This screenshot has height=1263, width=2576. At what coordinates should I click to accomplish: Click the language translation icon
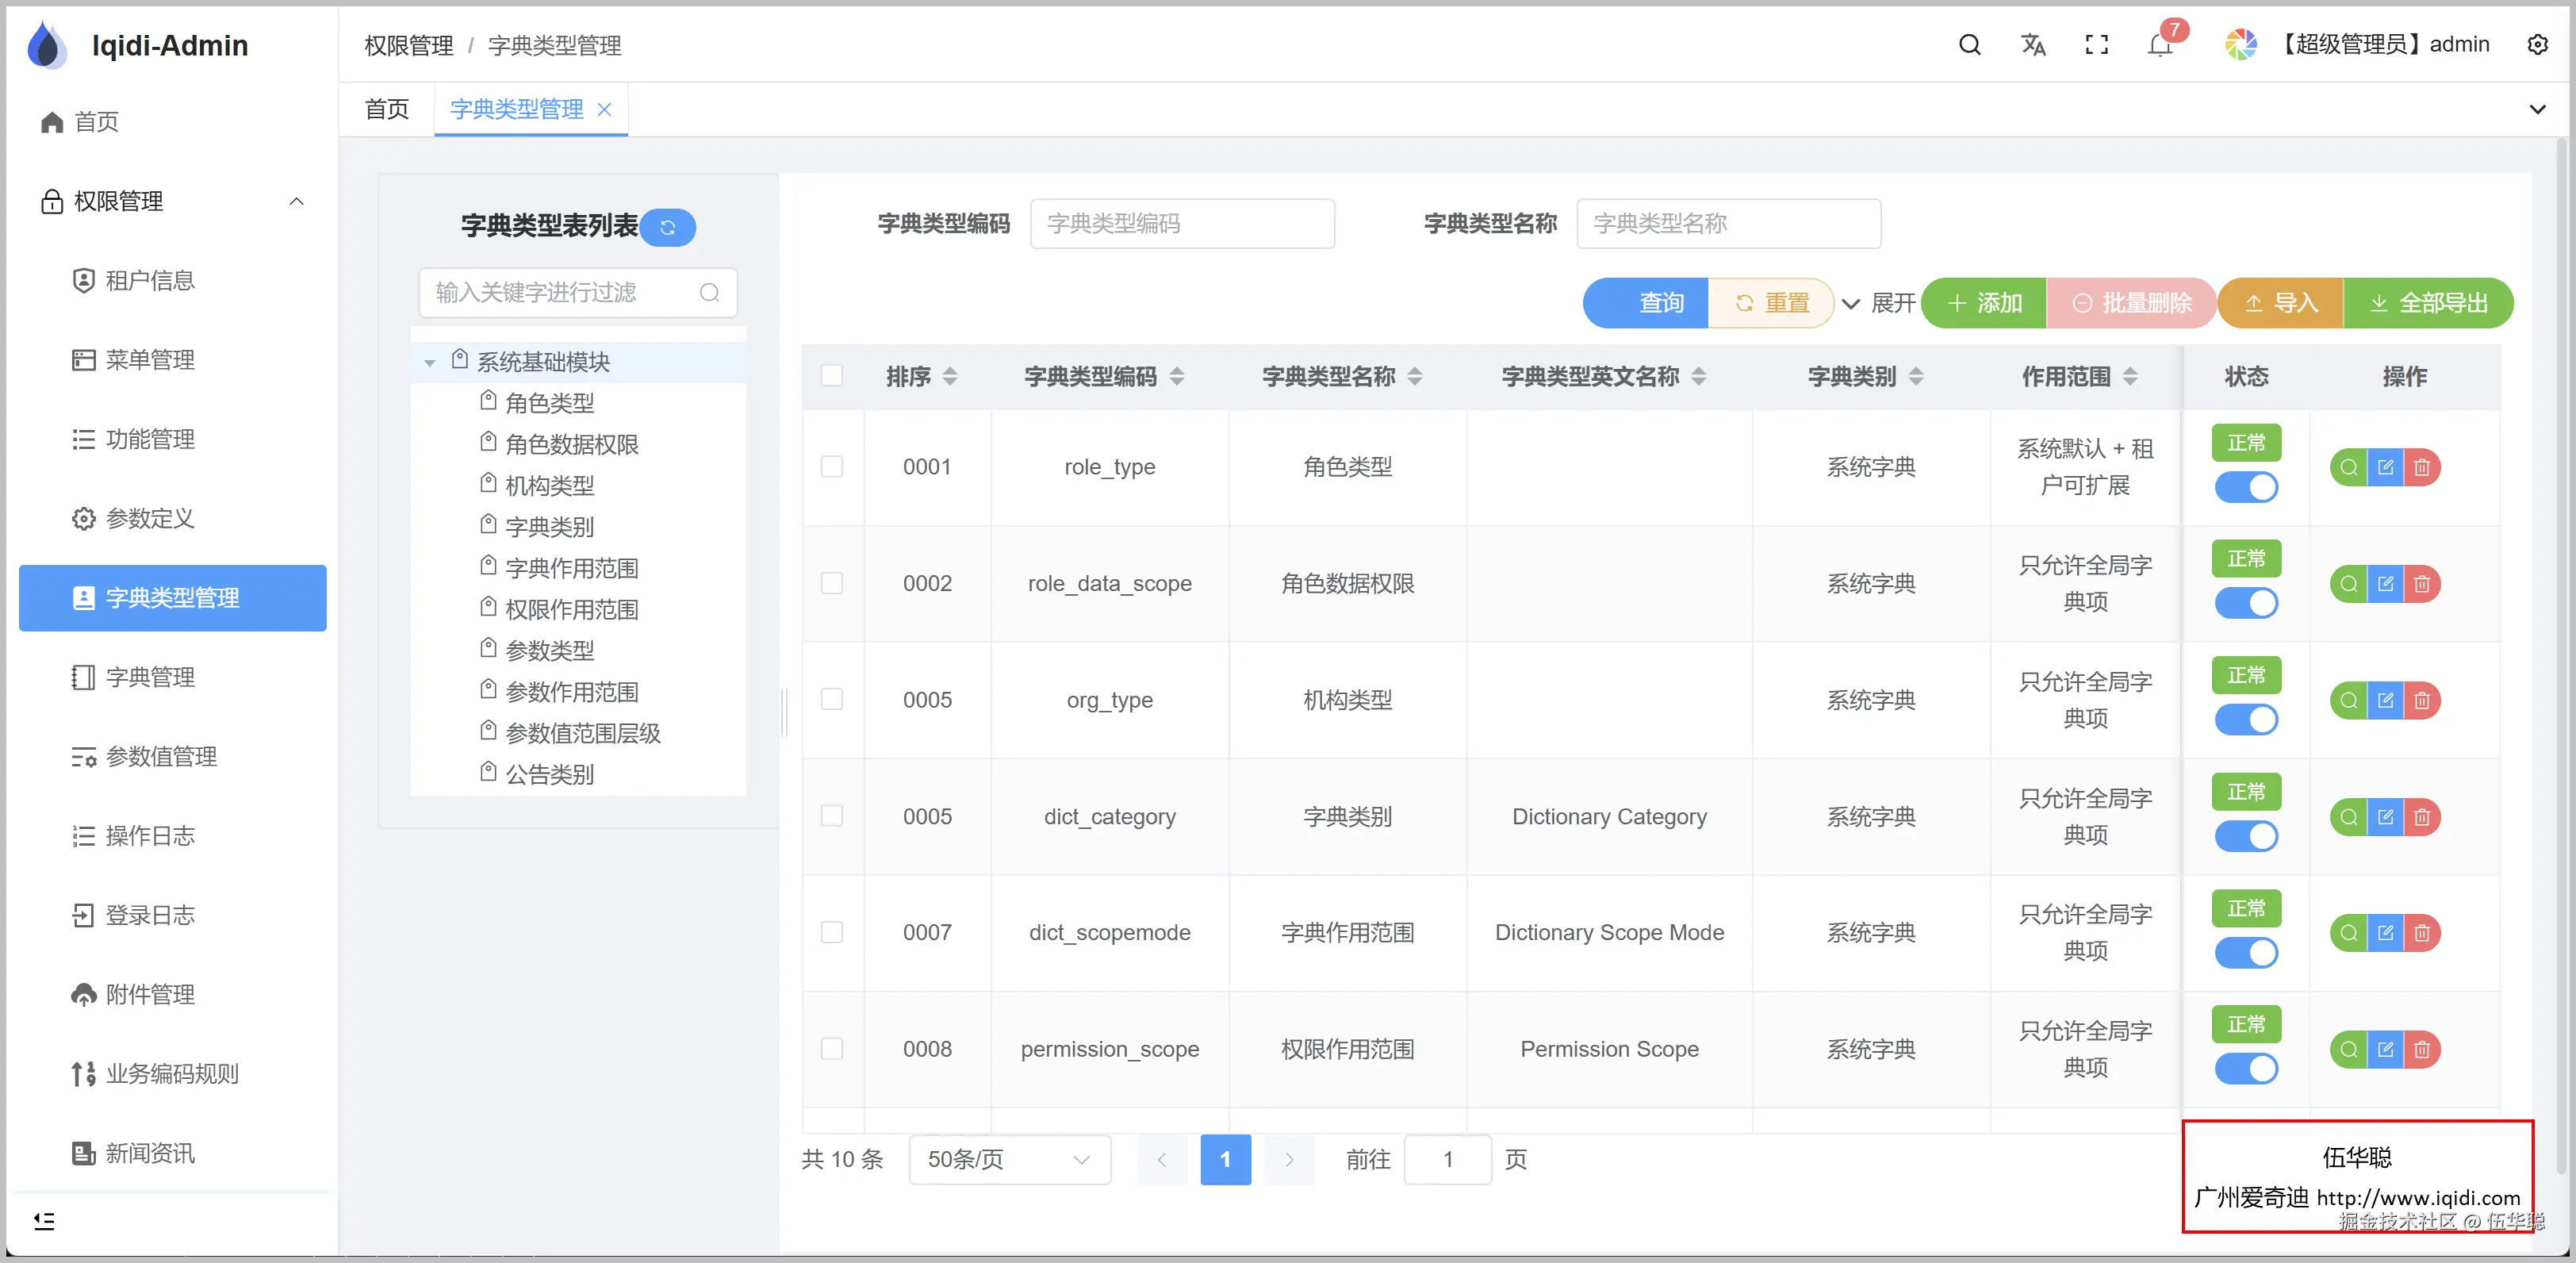[2033, 45]
